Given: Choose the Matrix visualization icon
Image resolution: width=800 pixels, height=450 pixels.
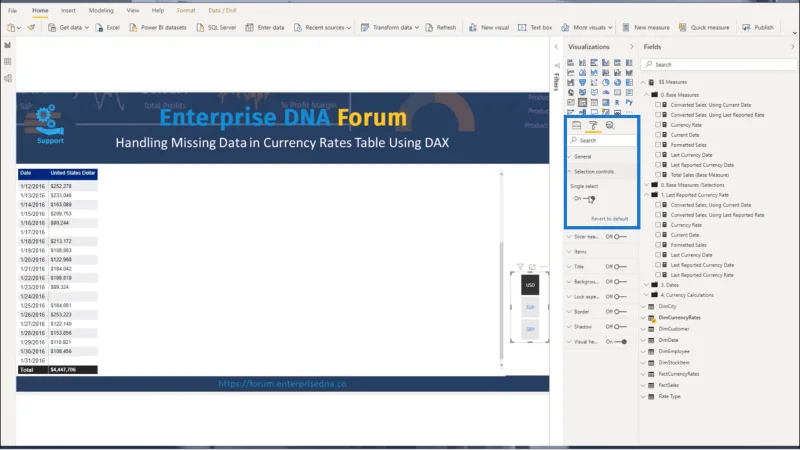Looking at the screenshot, I should [606, 103].
